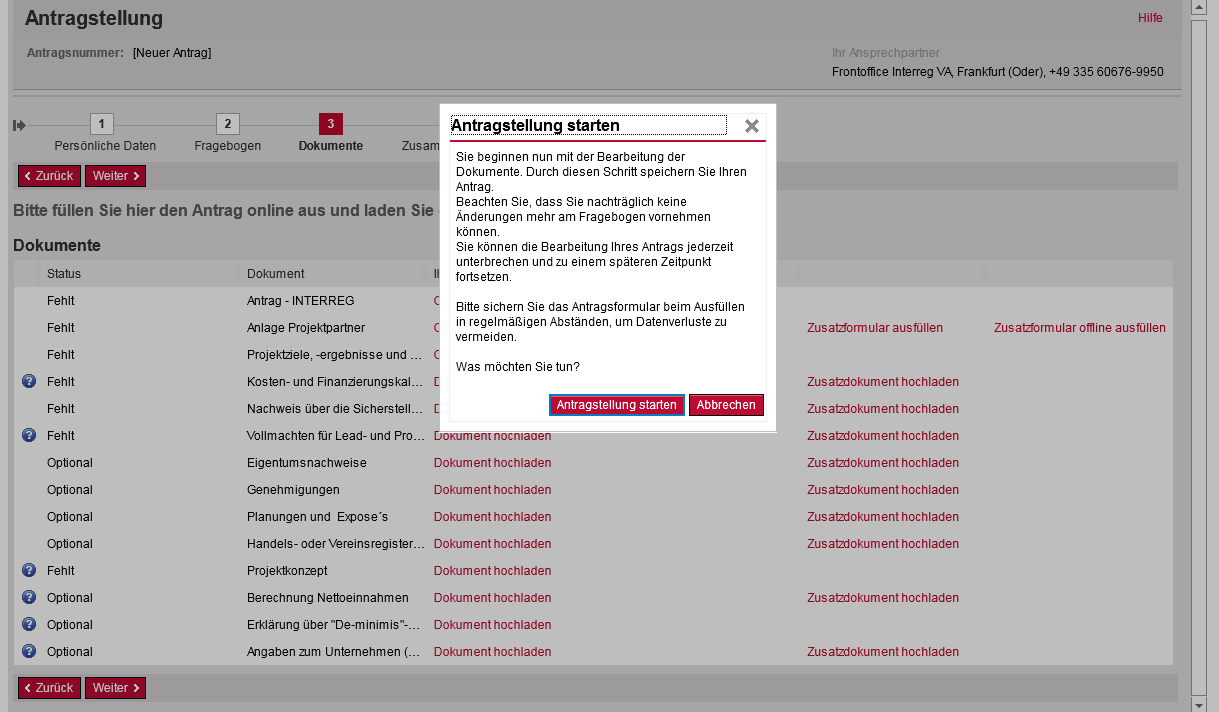
Task: Click the page scrollbar up arrow
Action: (x=1200, y=7)
